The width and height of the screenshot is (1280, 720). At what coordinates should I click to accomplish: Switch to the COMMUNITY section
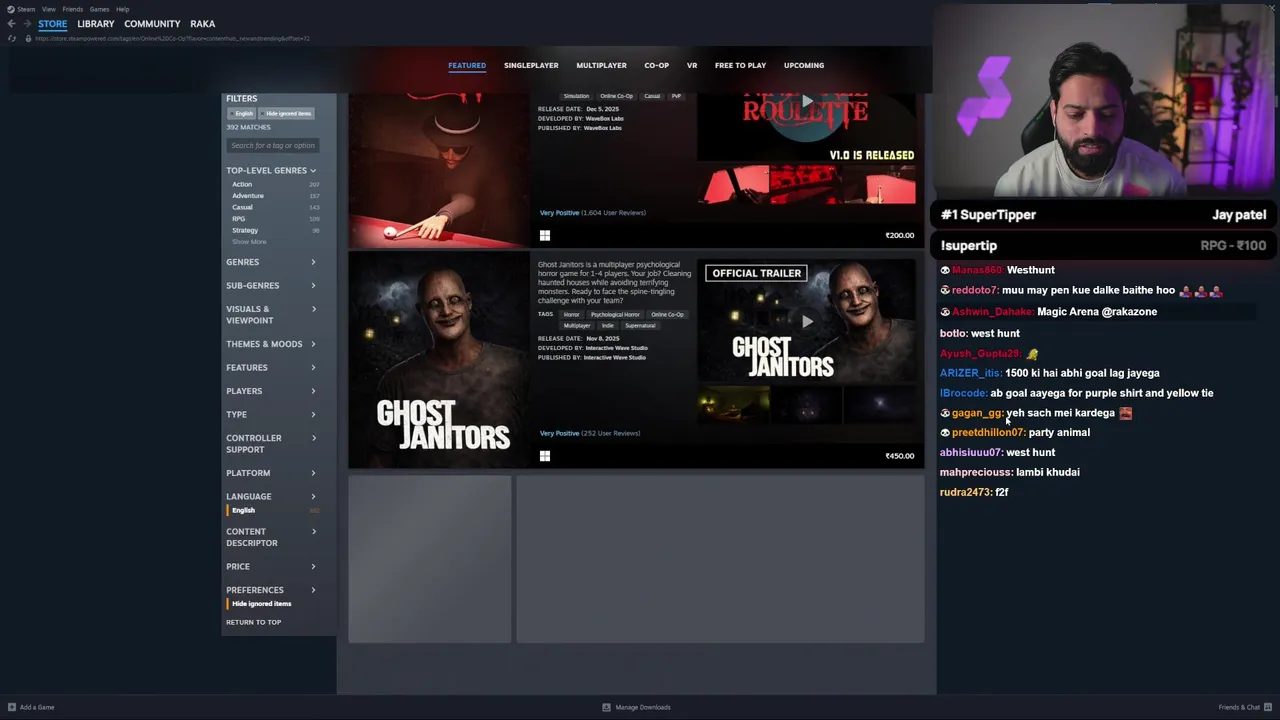152,24
